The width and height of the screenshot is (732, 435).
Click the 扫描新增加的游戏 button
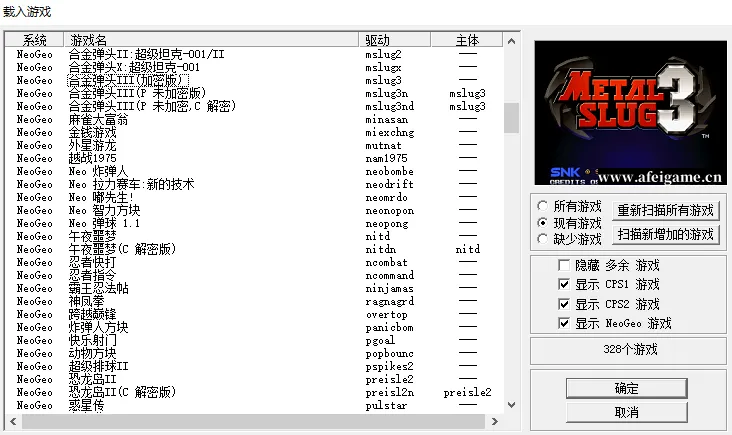(666, 234)
